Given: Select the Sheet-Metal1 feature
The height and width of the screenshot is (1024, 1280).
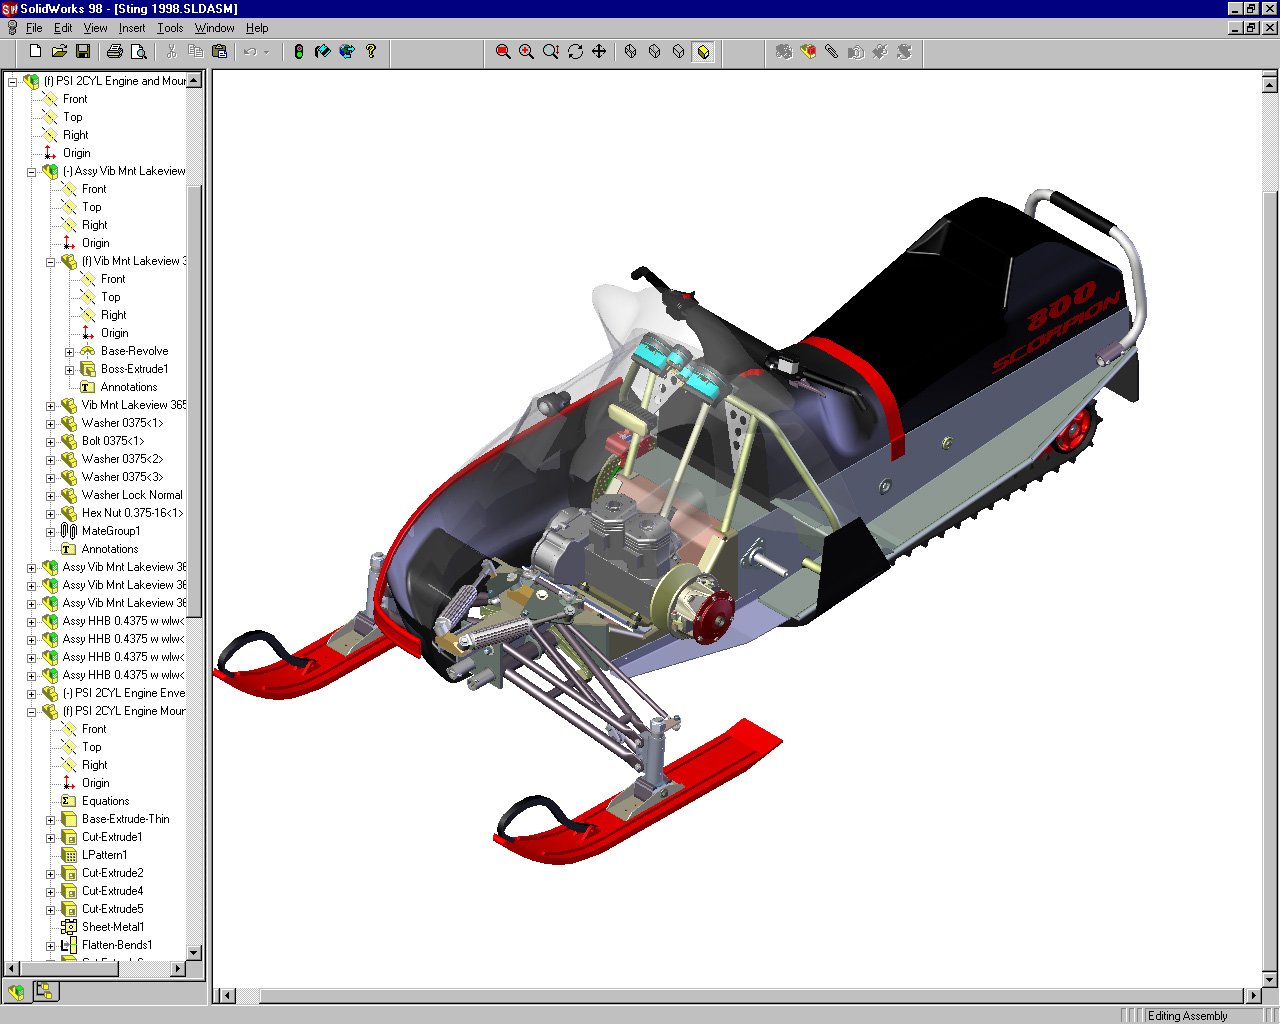Looking at the screenshot, I should pos(113,927).
